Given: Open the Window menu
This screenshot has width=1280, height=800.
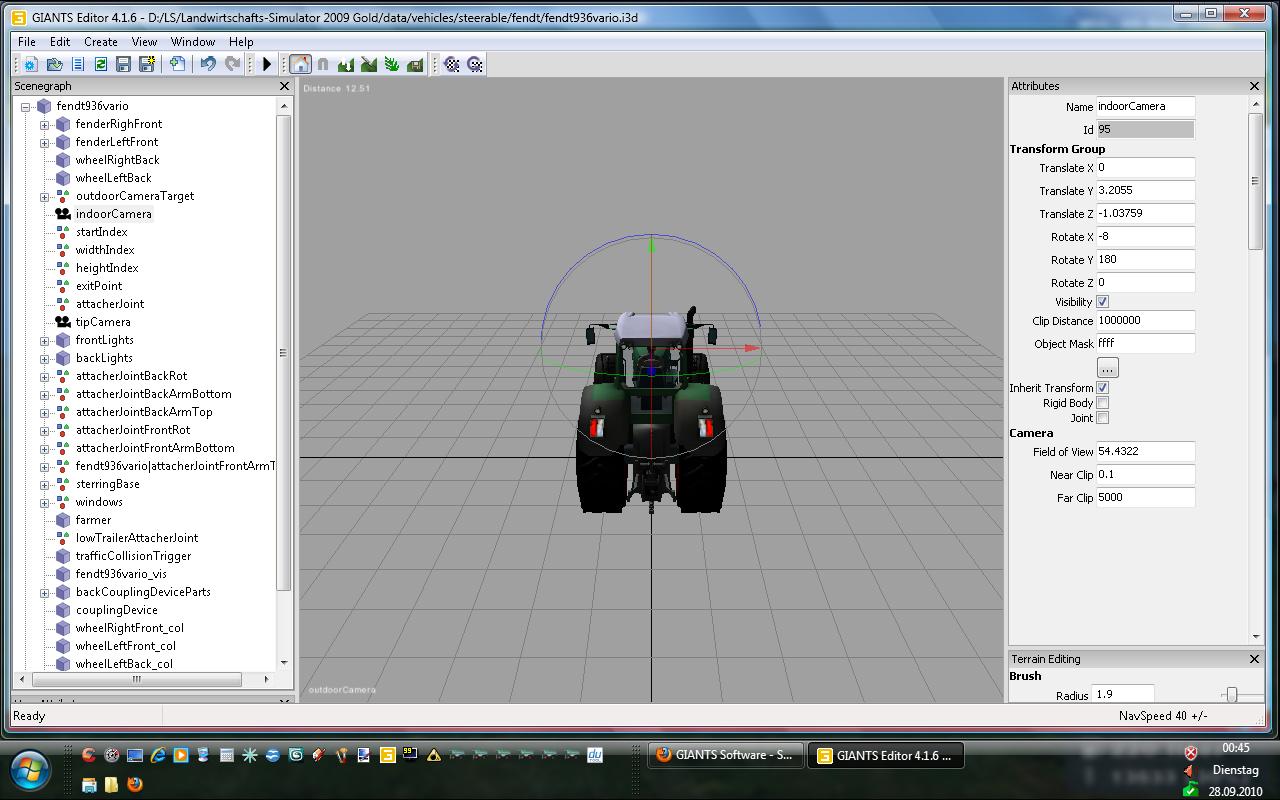Looking at the screenshot, I should (192, 42).
